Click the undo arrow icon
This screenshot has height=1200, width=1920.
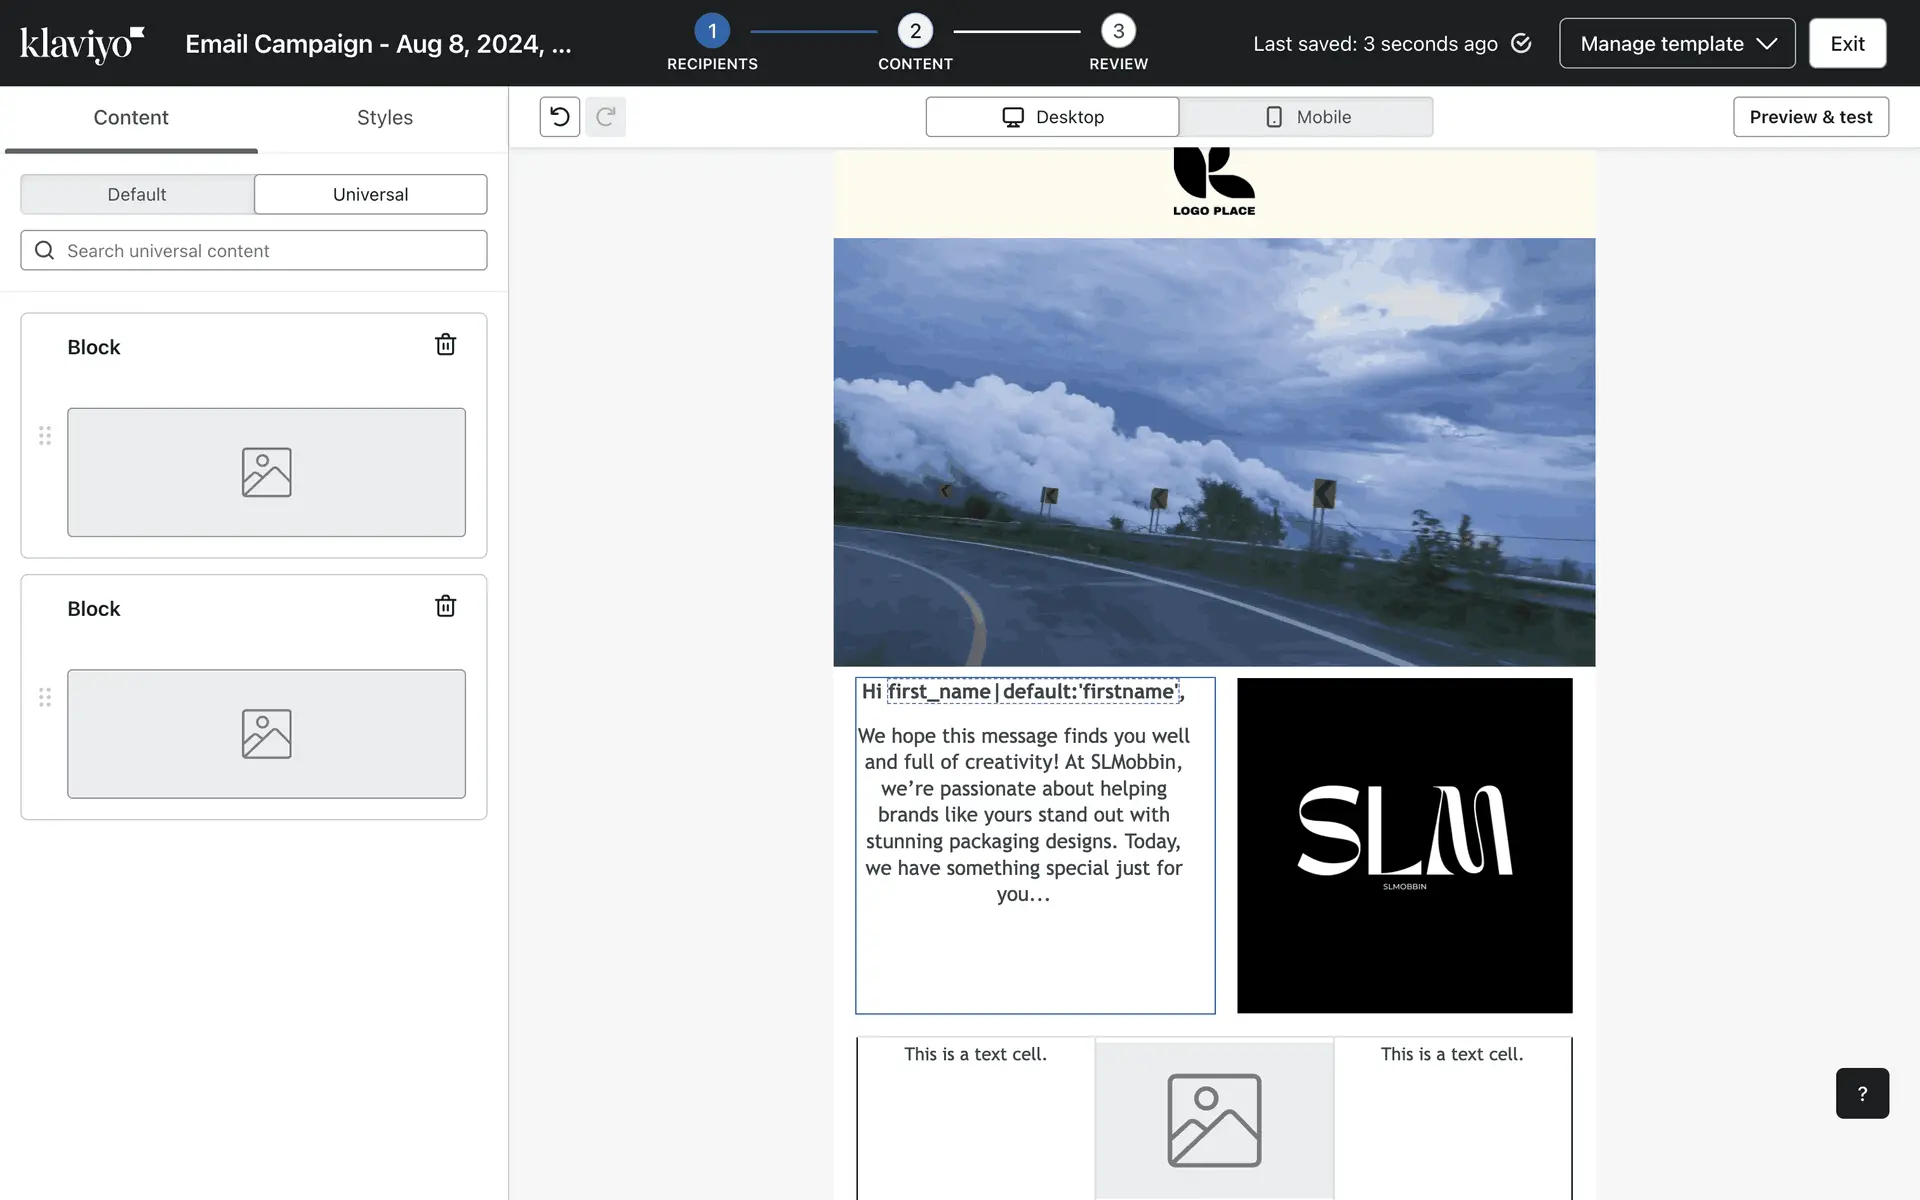(x=559, y=117)
